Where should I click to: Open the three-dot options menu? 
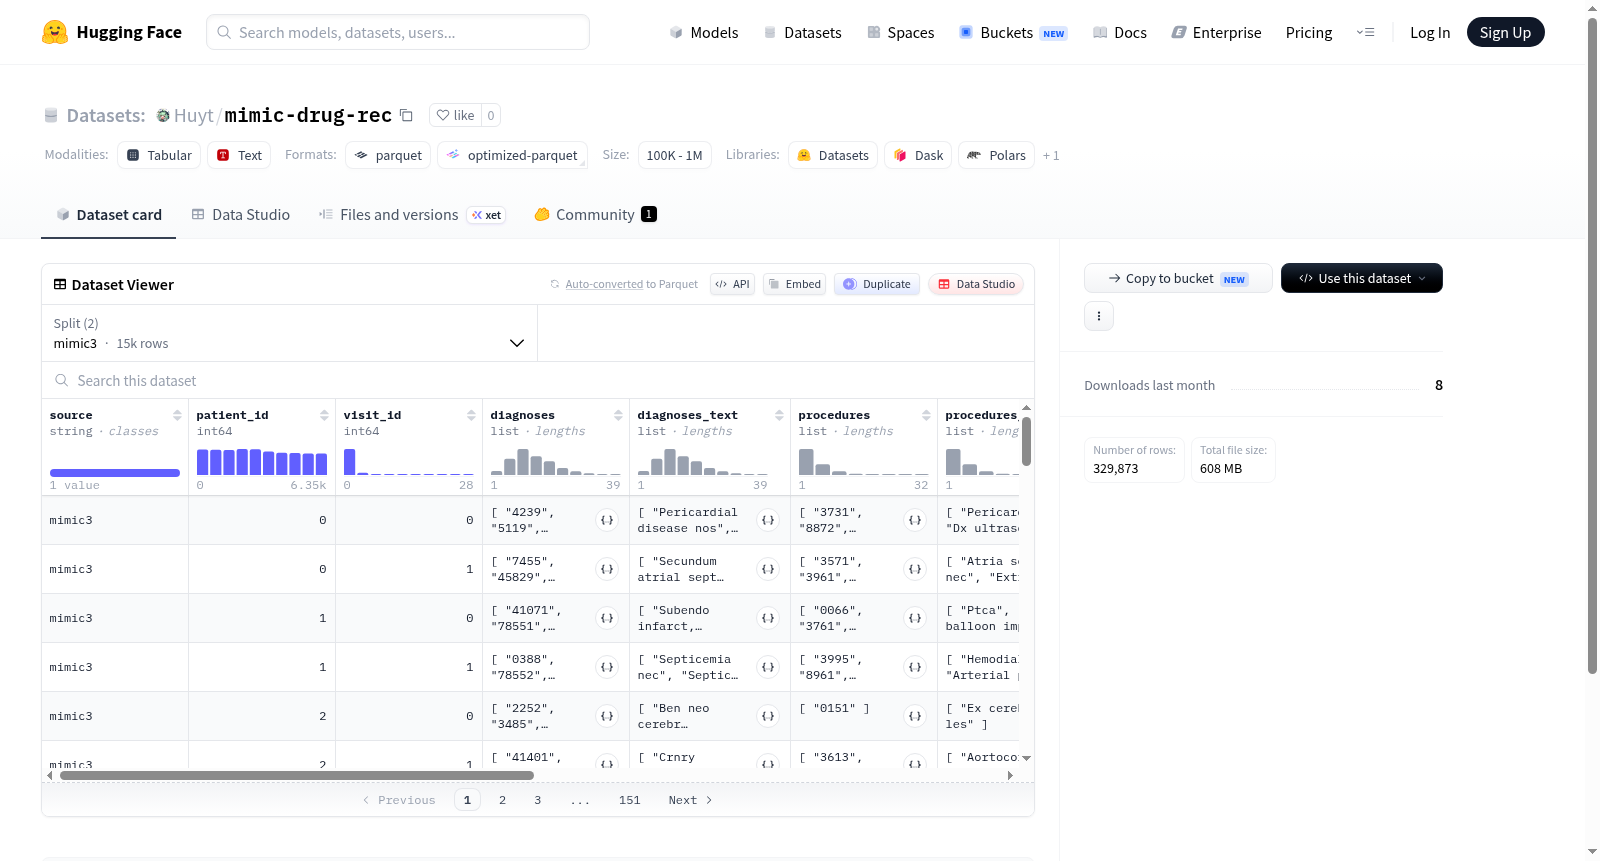pos(1099,316)
